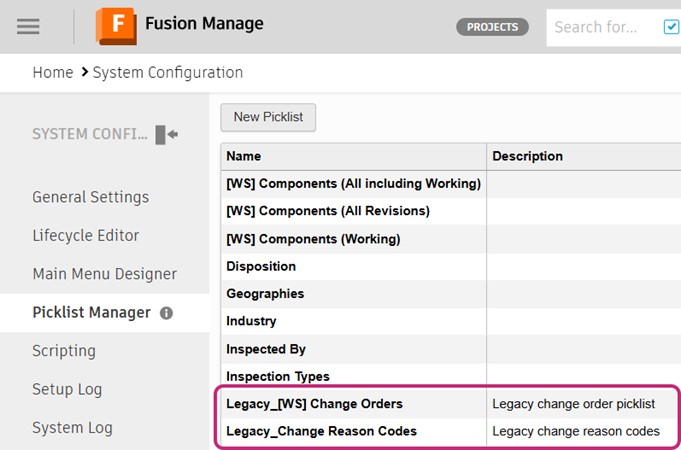Go to Home breadcrumb link
681x450 pixels.
point(53,72)
